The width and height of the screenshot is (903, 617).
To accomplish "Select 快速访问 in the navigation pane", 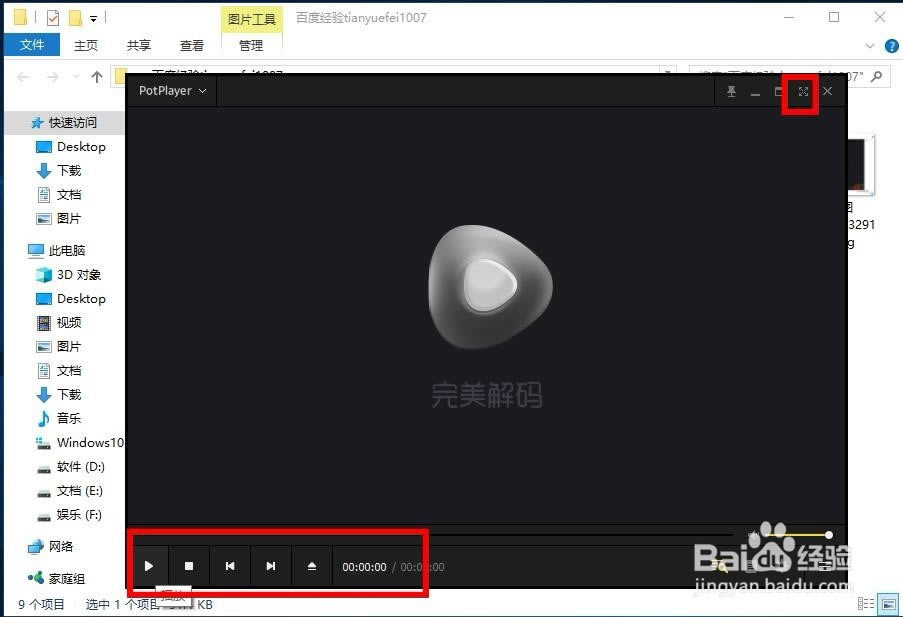I will [72, 122].
